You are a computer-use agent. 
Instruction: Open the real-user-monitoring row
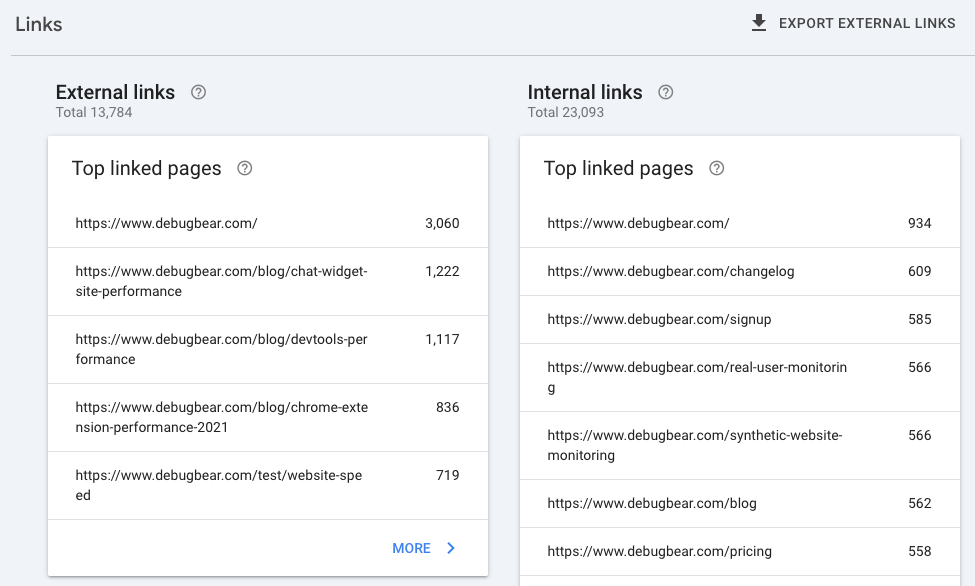740,377
